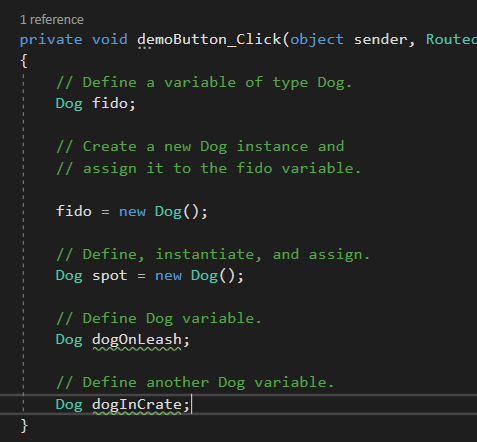Select the 'spot' variable name

pos(110,276)
